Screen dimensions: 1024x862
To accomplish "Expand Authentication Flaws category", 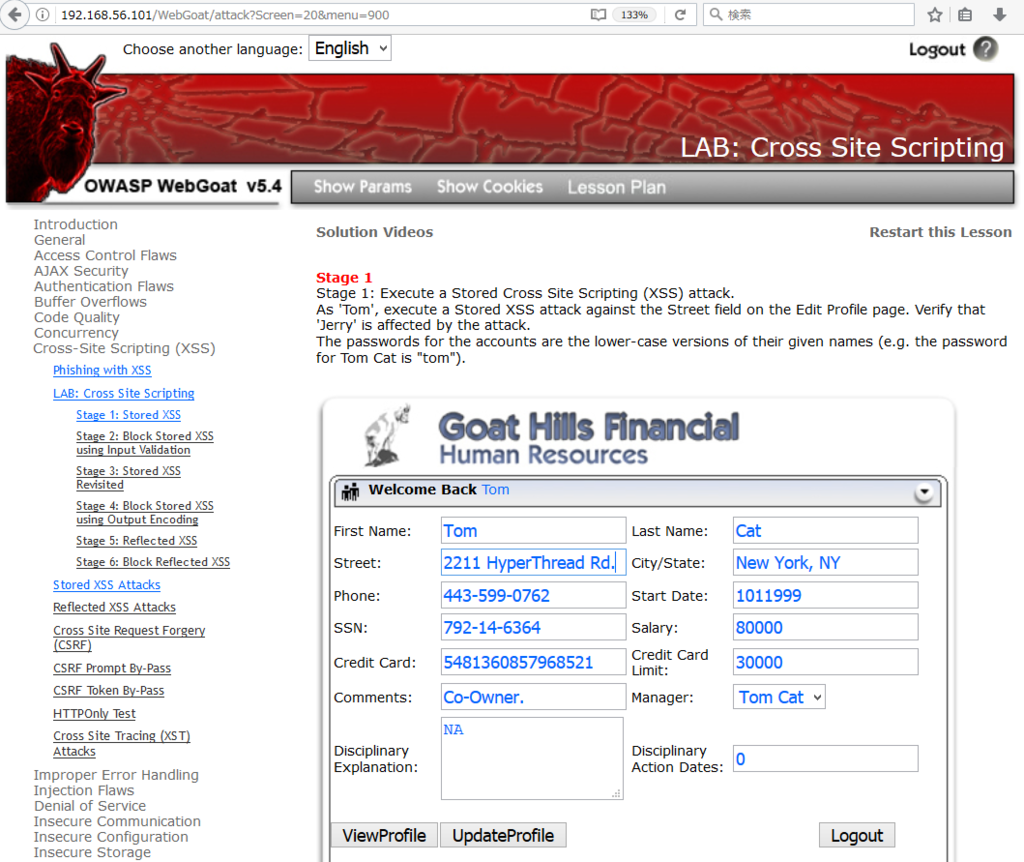I will 104,286.
